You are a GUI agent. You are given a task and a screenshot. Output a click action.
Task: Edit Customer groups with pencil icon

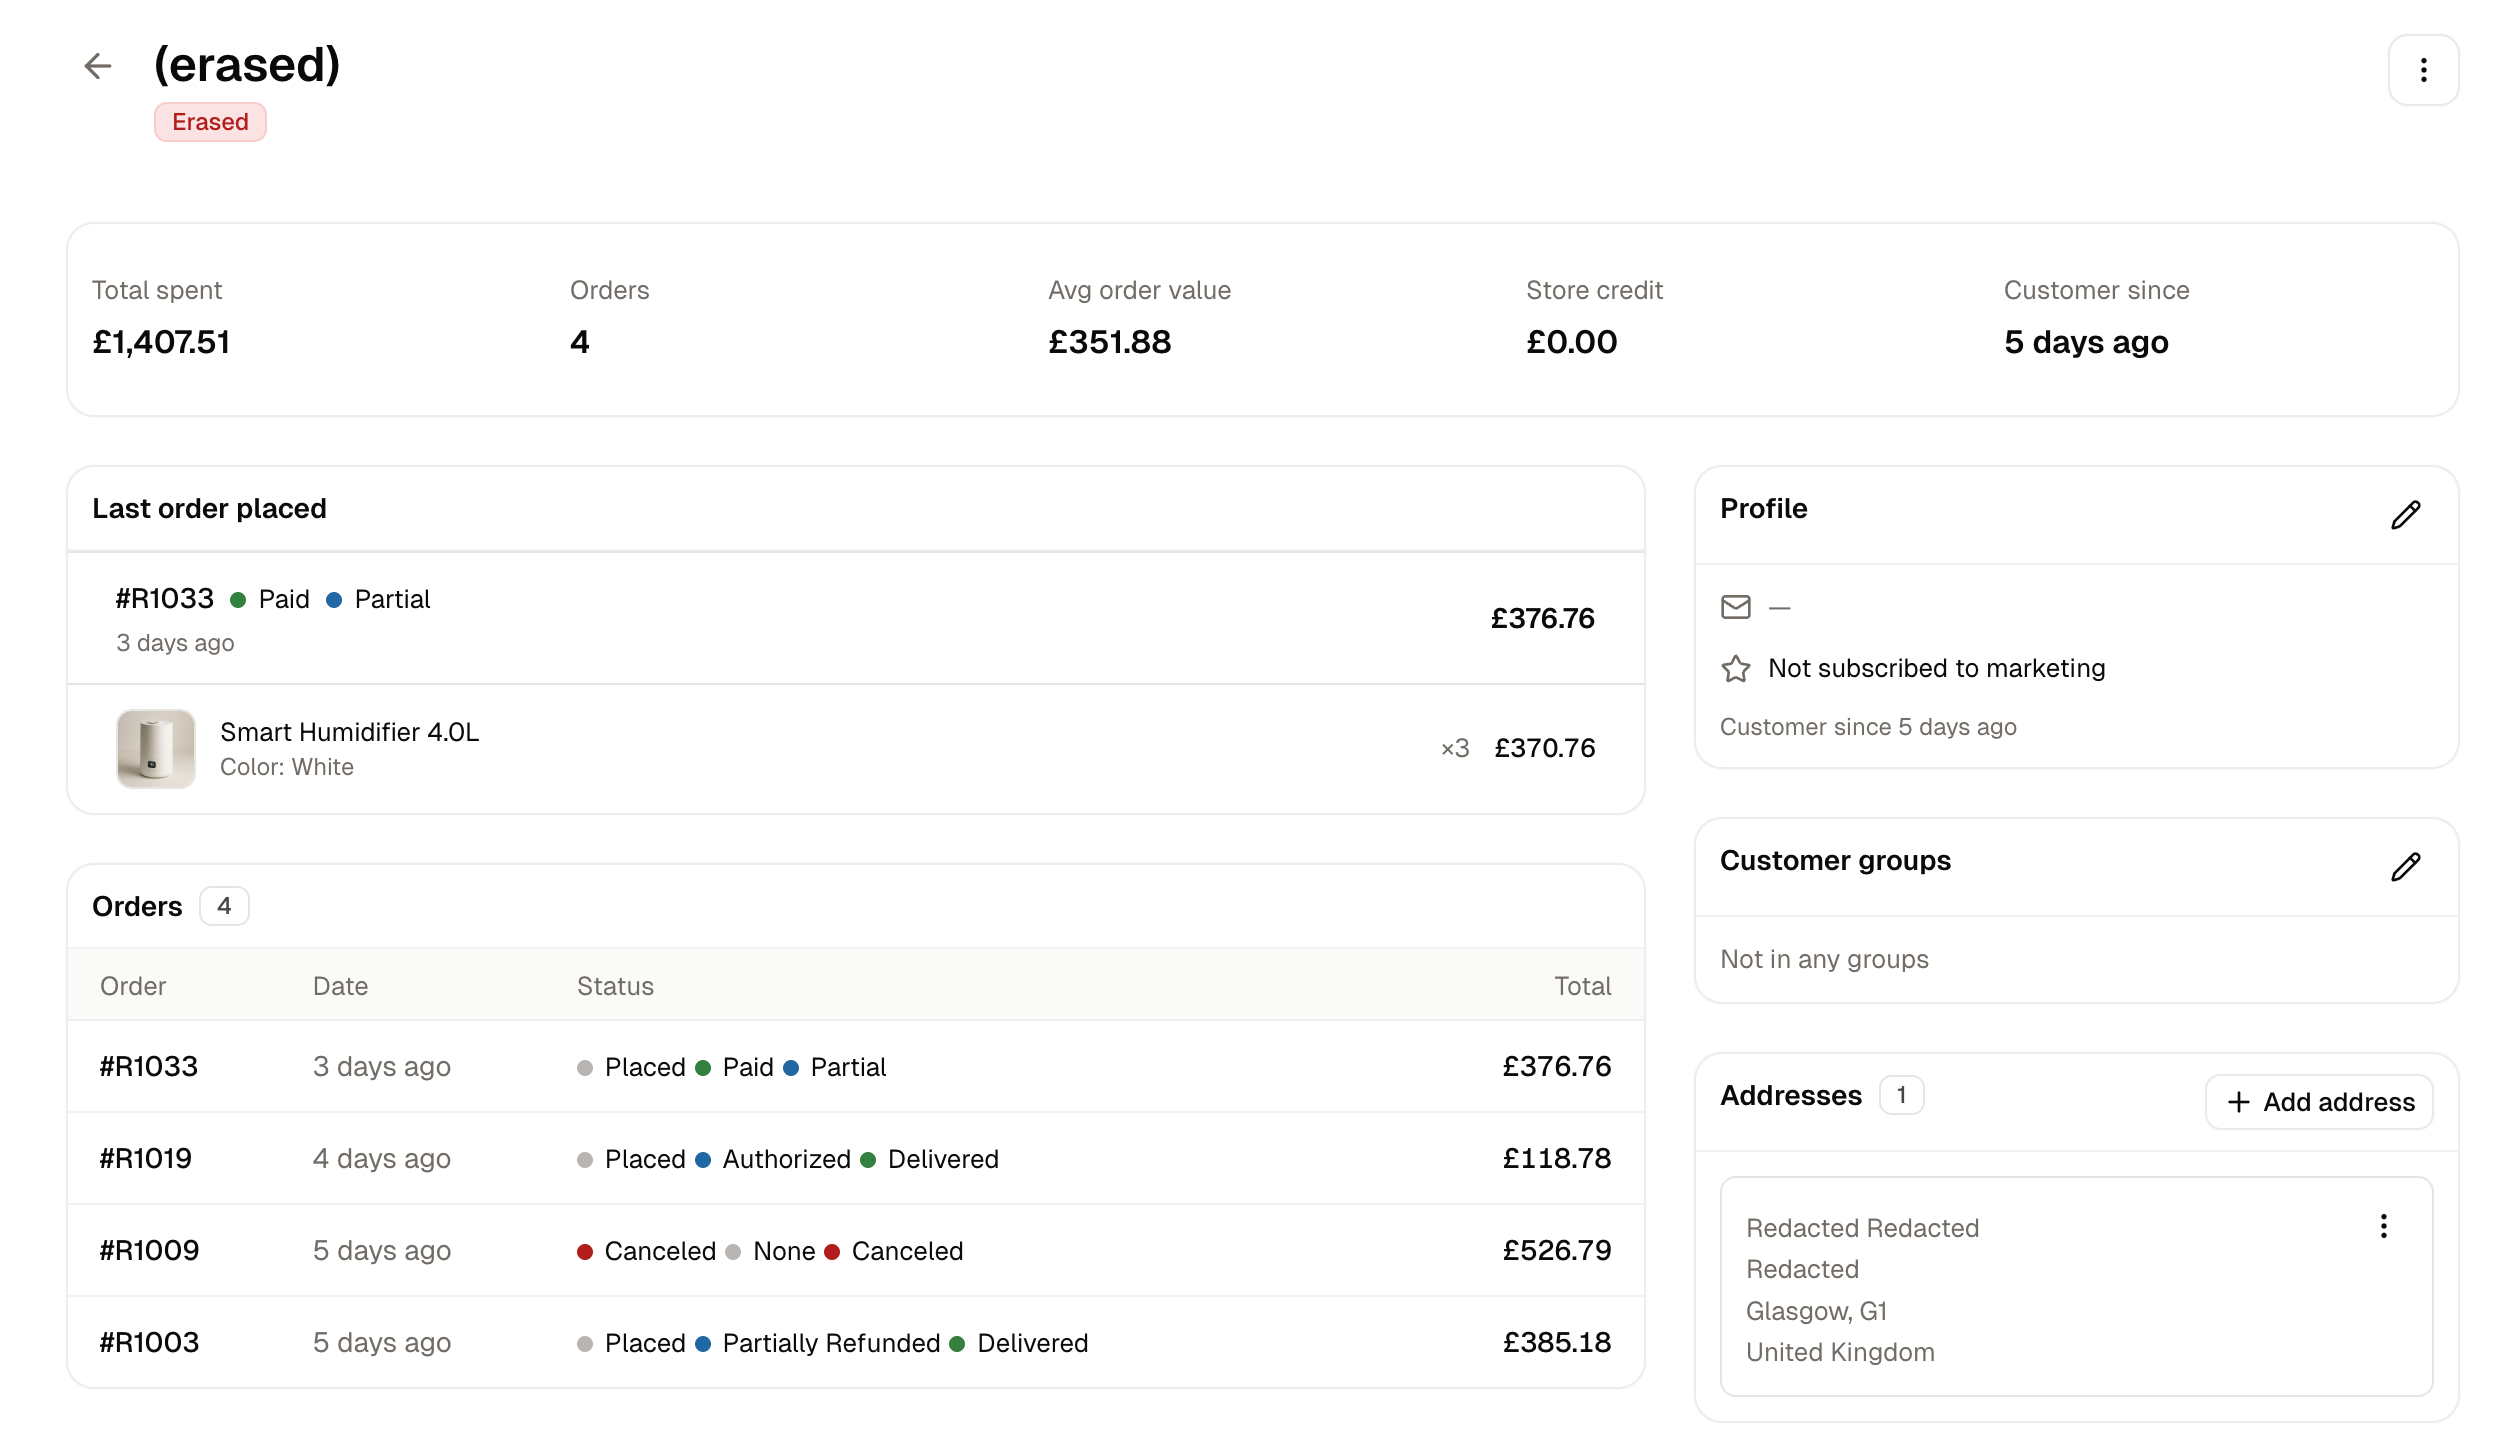(2404, 867)
